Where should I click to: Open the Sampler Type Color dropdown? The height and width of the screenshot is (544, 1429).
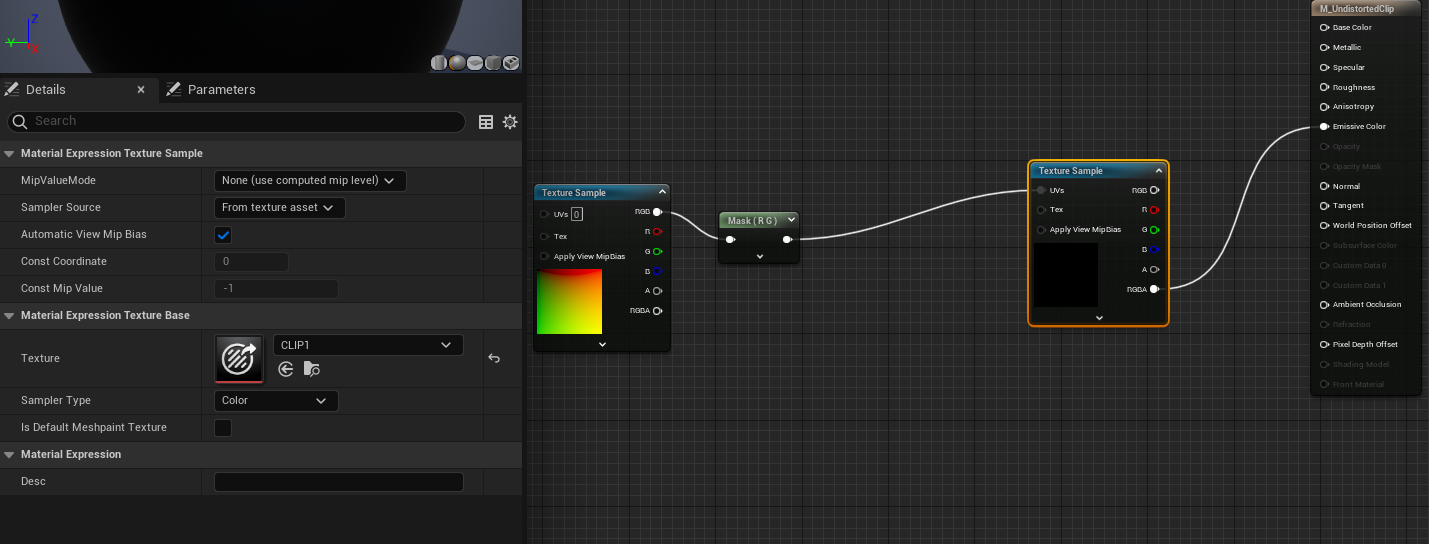tap(276, 401)
